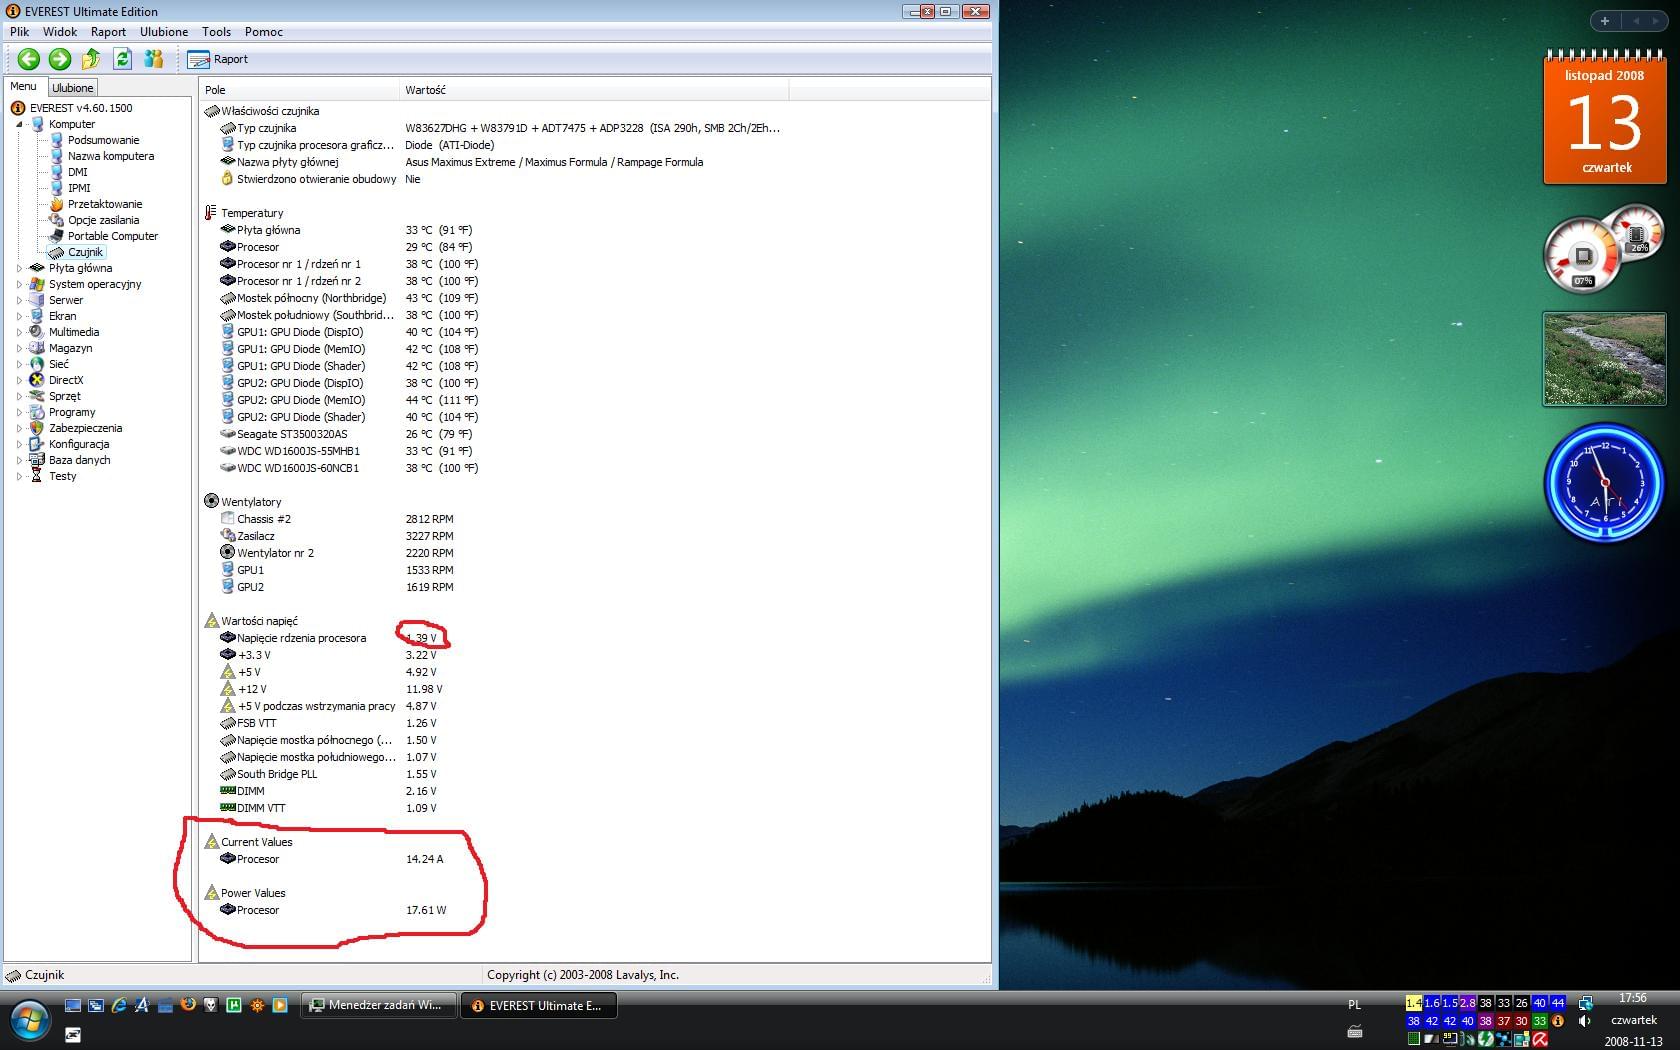
Task: Refresh the sensor page
Action: [x=122, y=59]
